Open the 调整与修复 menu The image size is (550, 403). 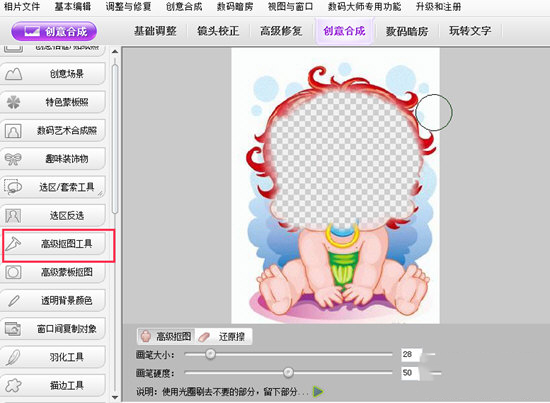tap(128, 7)
